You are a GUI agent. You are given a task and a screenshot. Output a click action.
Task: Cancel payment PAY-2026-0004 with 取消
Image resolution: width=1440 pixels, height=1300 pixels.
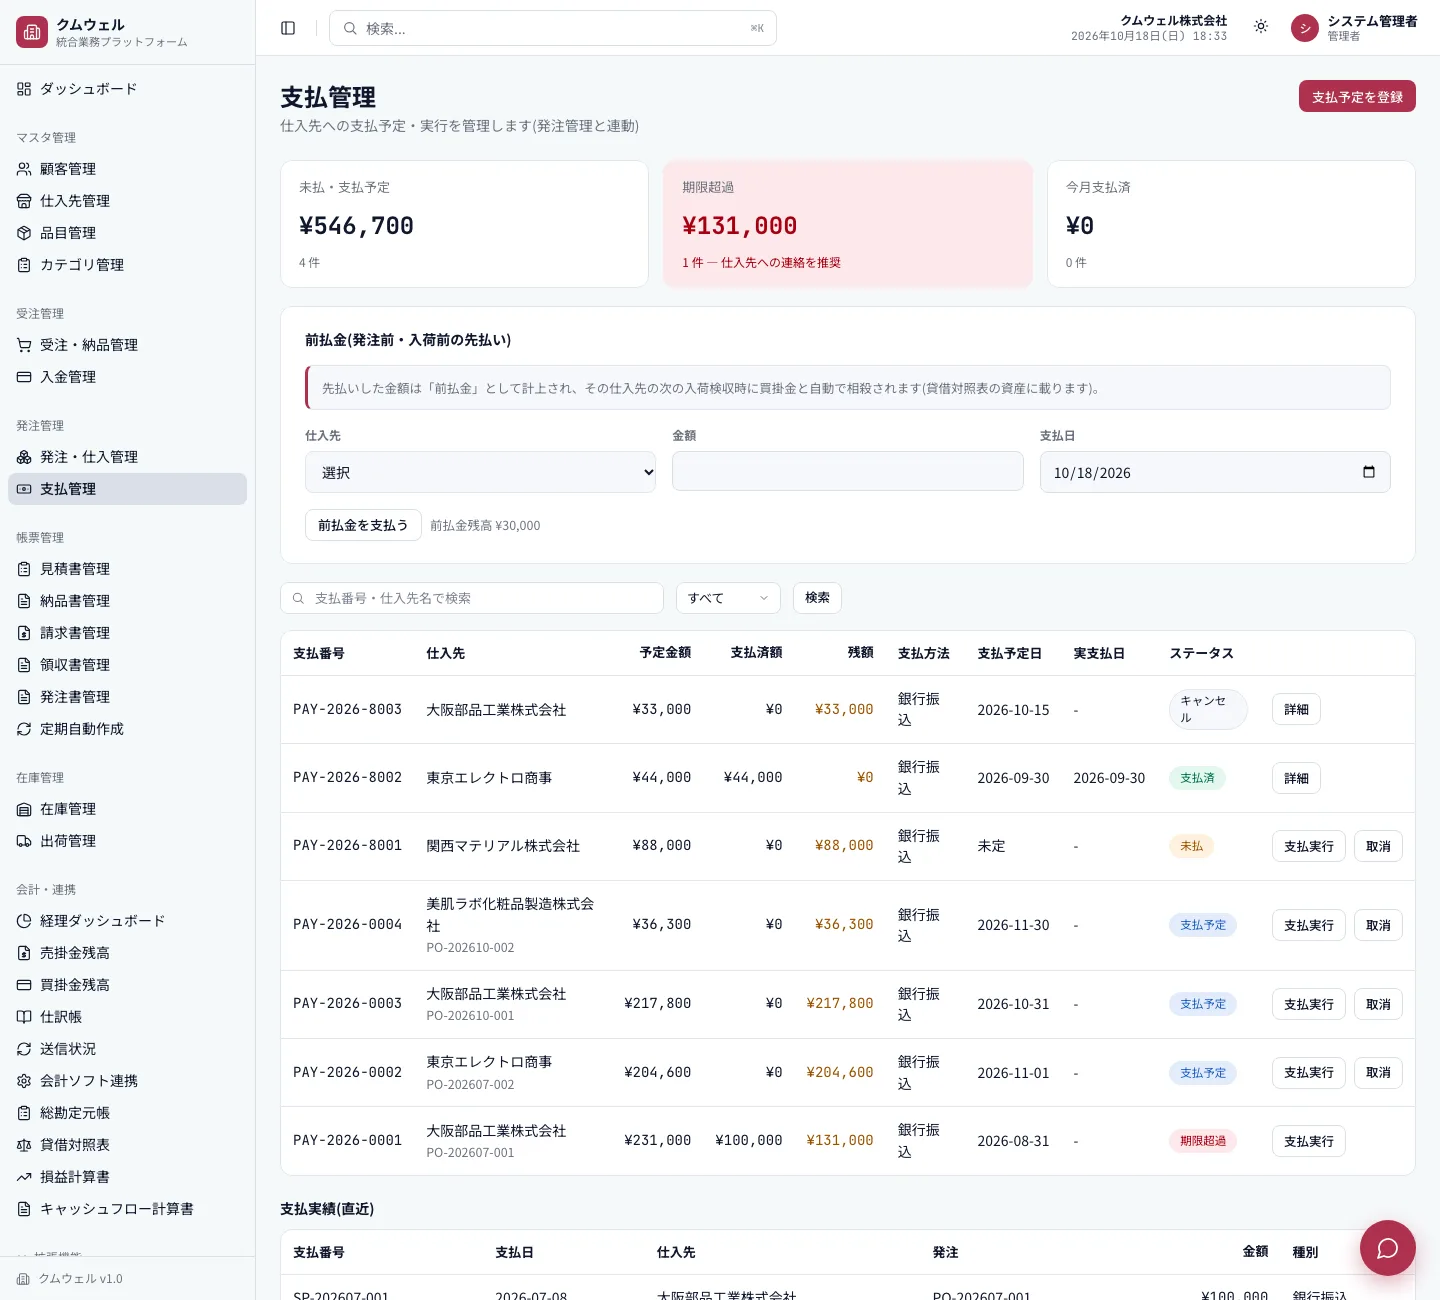point(1378,925)
